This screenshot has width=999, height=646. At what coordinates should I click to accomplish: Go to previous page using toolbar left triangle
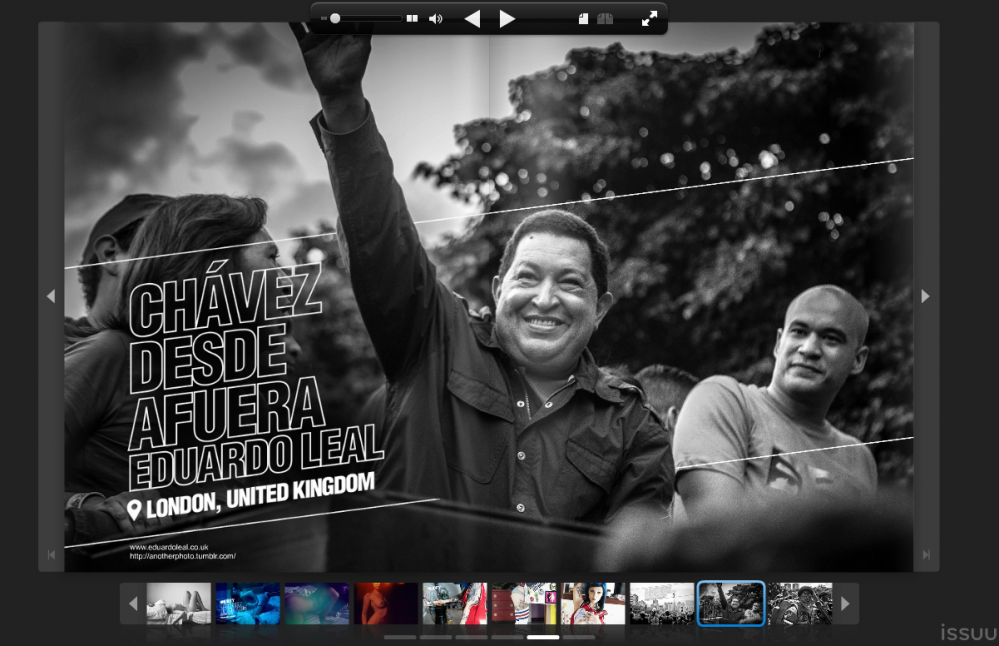(x=472, y=18)
